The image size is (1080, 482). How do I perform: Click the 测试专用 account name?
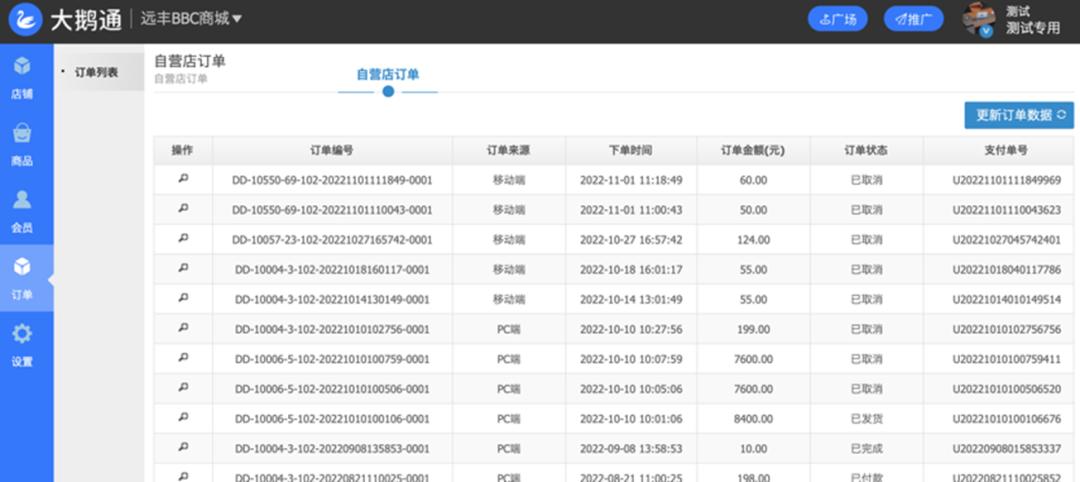(1032, 28)
